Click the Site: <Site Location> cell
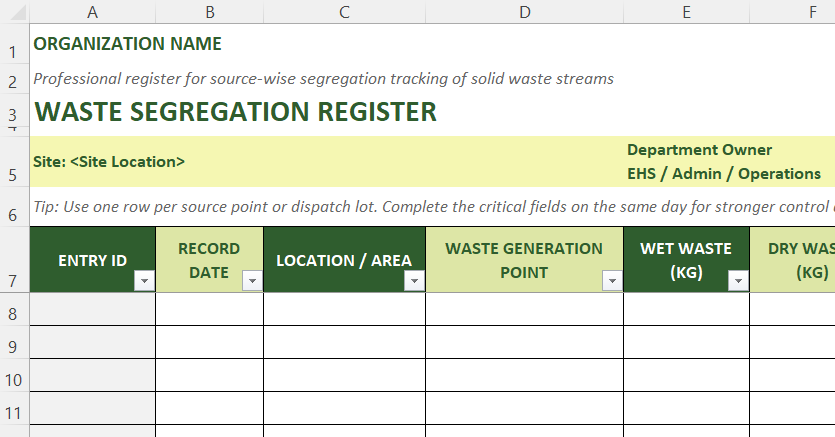This screenshot has width=835, height=437. pos(109,161)
